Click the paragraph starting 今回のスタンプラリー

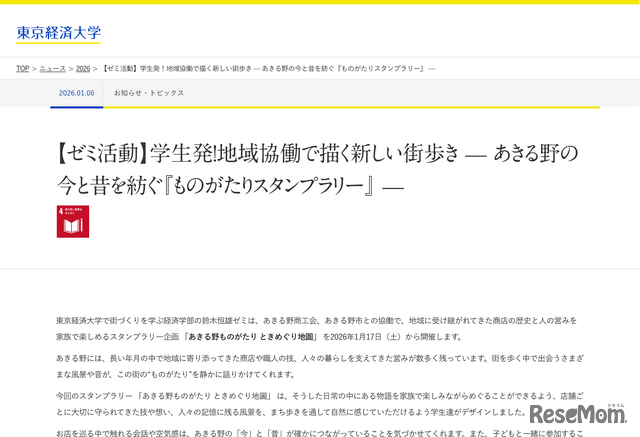coord(320,404)
